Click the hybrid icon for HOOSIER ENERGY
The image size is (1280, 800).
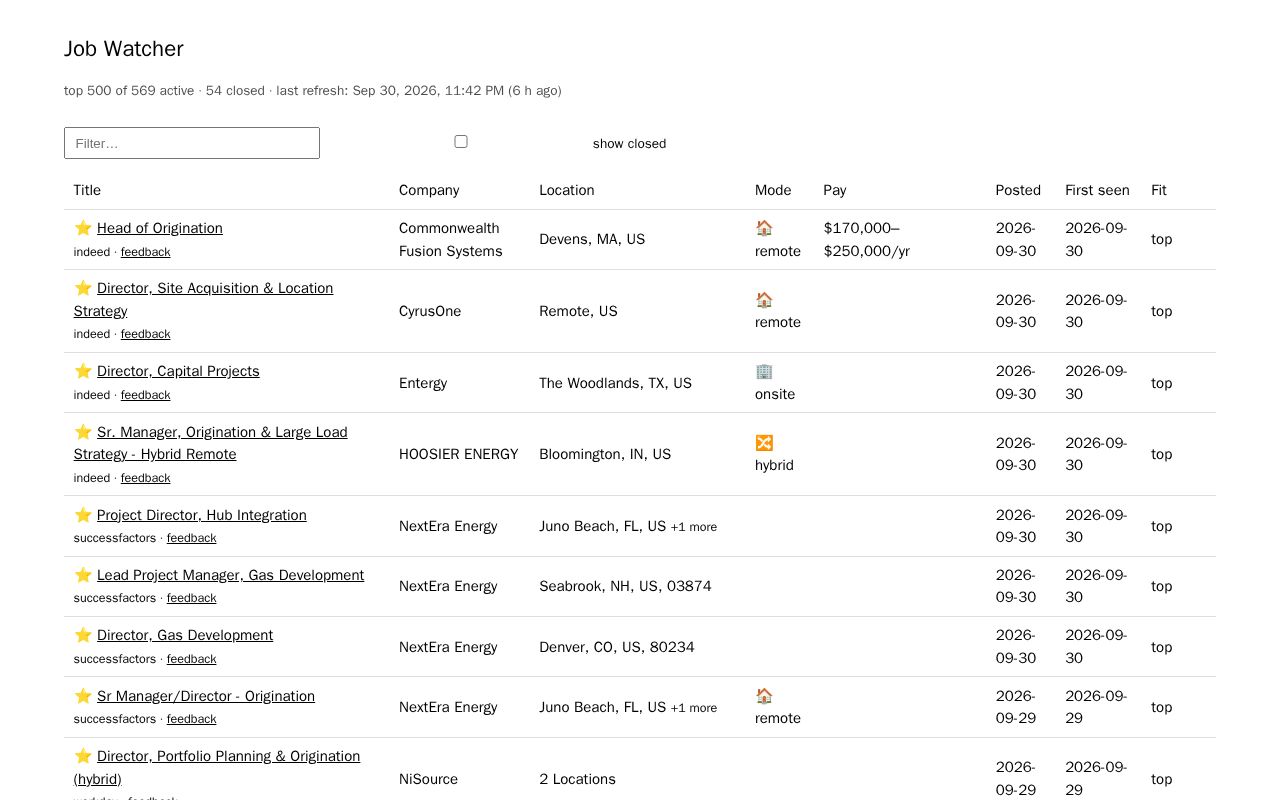tap(764, 443)
